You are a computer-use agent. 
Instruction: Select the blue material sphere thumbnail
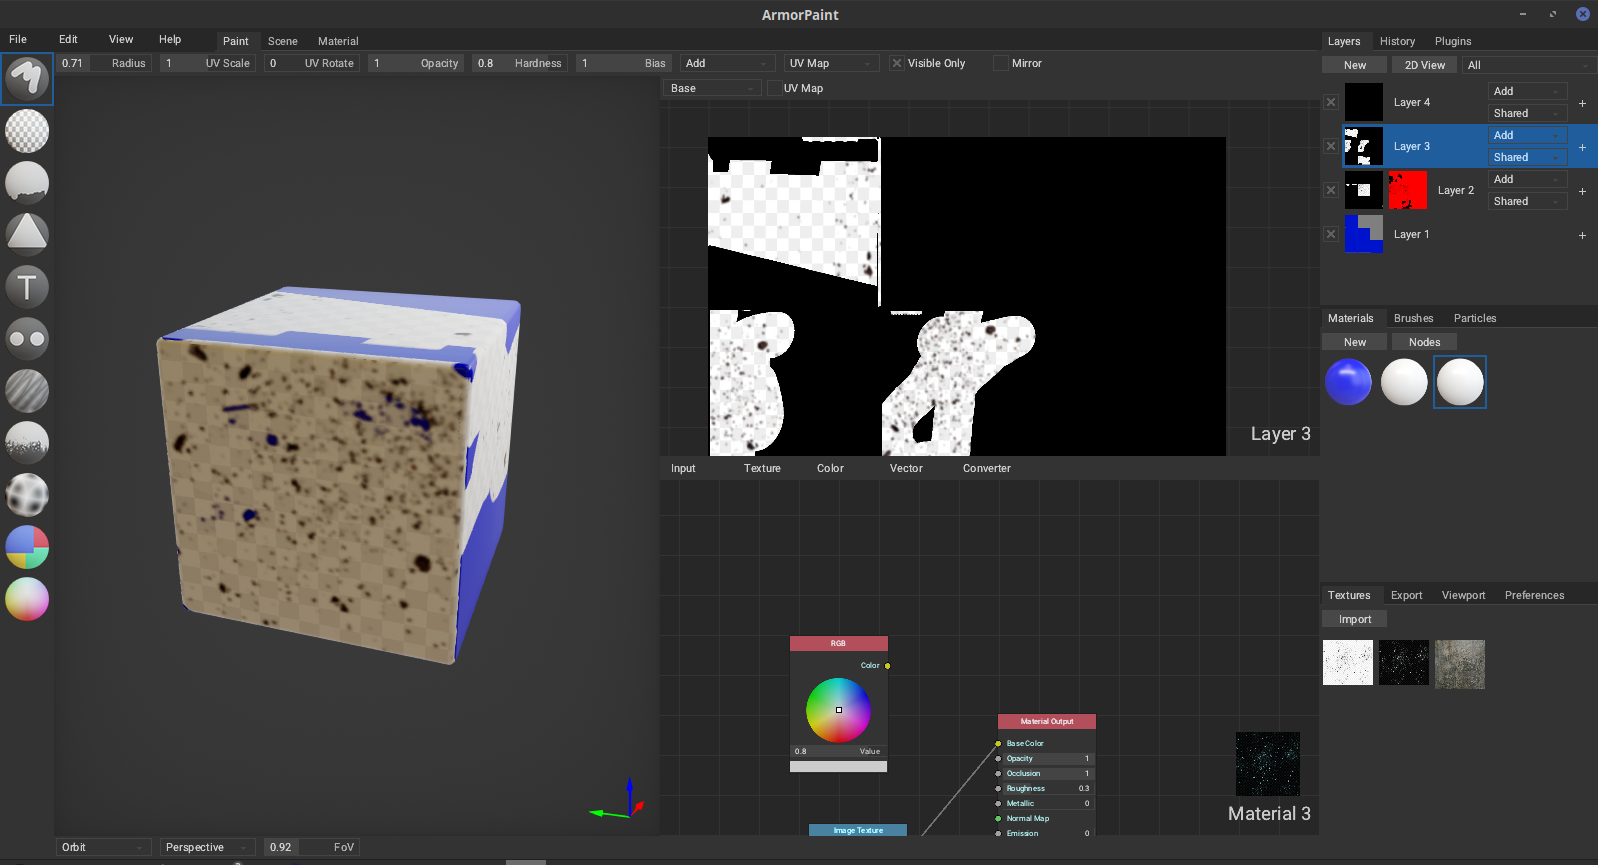tap(1348, 382)
